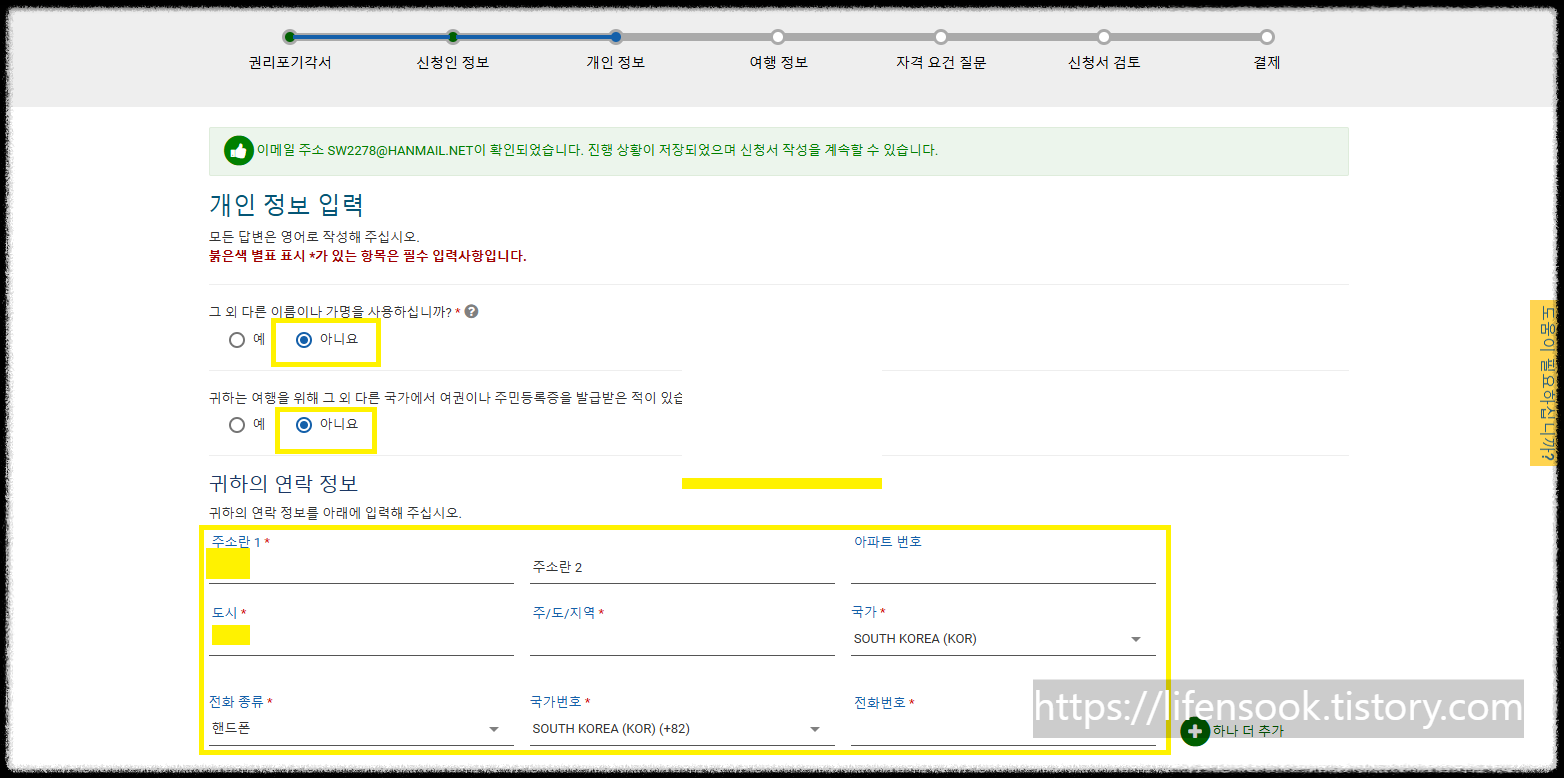Click the 자격 요건 질문 step circle
The width and height of the screenshot is (1564, 778).
[x=940, y=36]
